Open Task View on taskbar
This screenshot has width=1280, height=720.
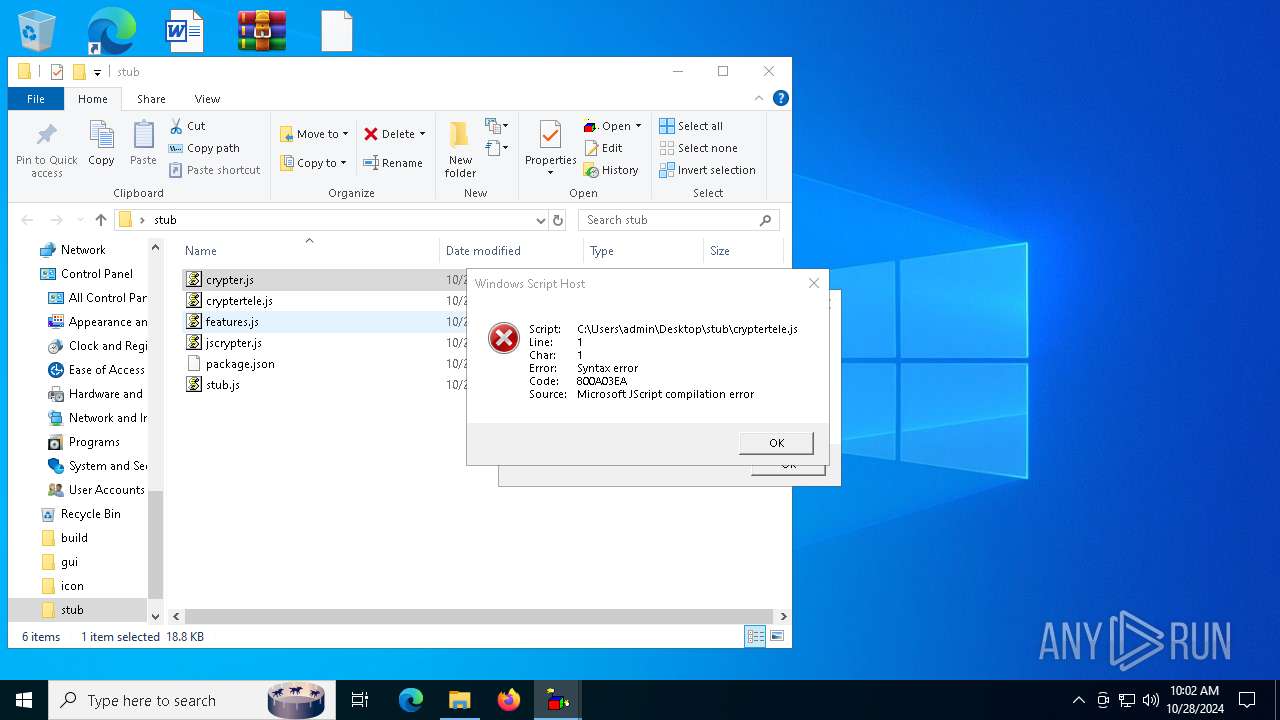[x=360, y=700]
